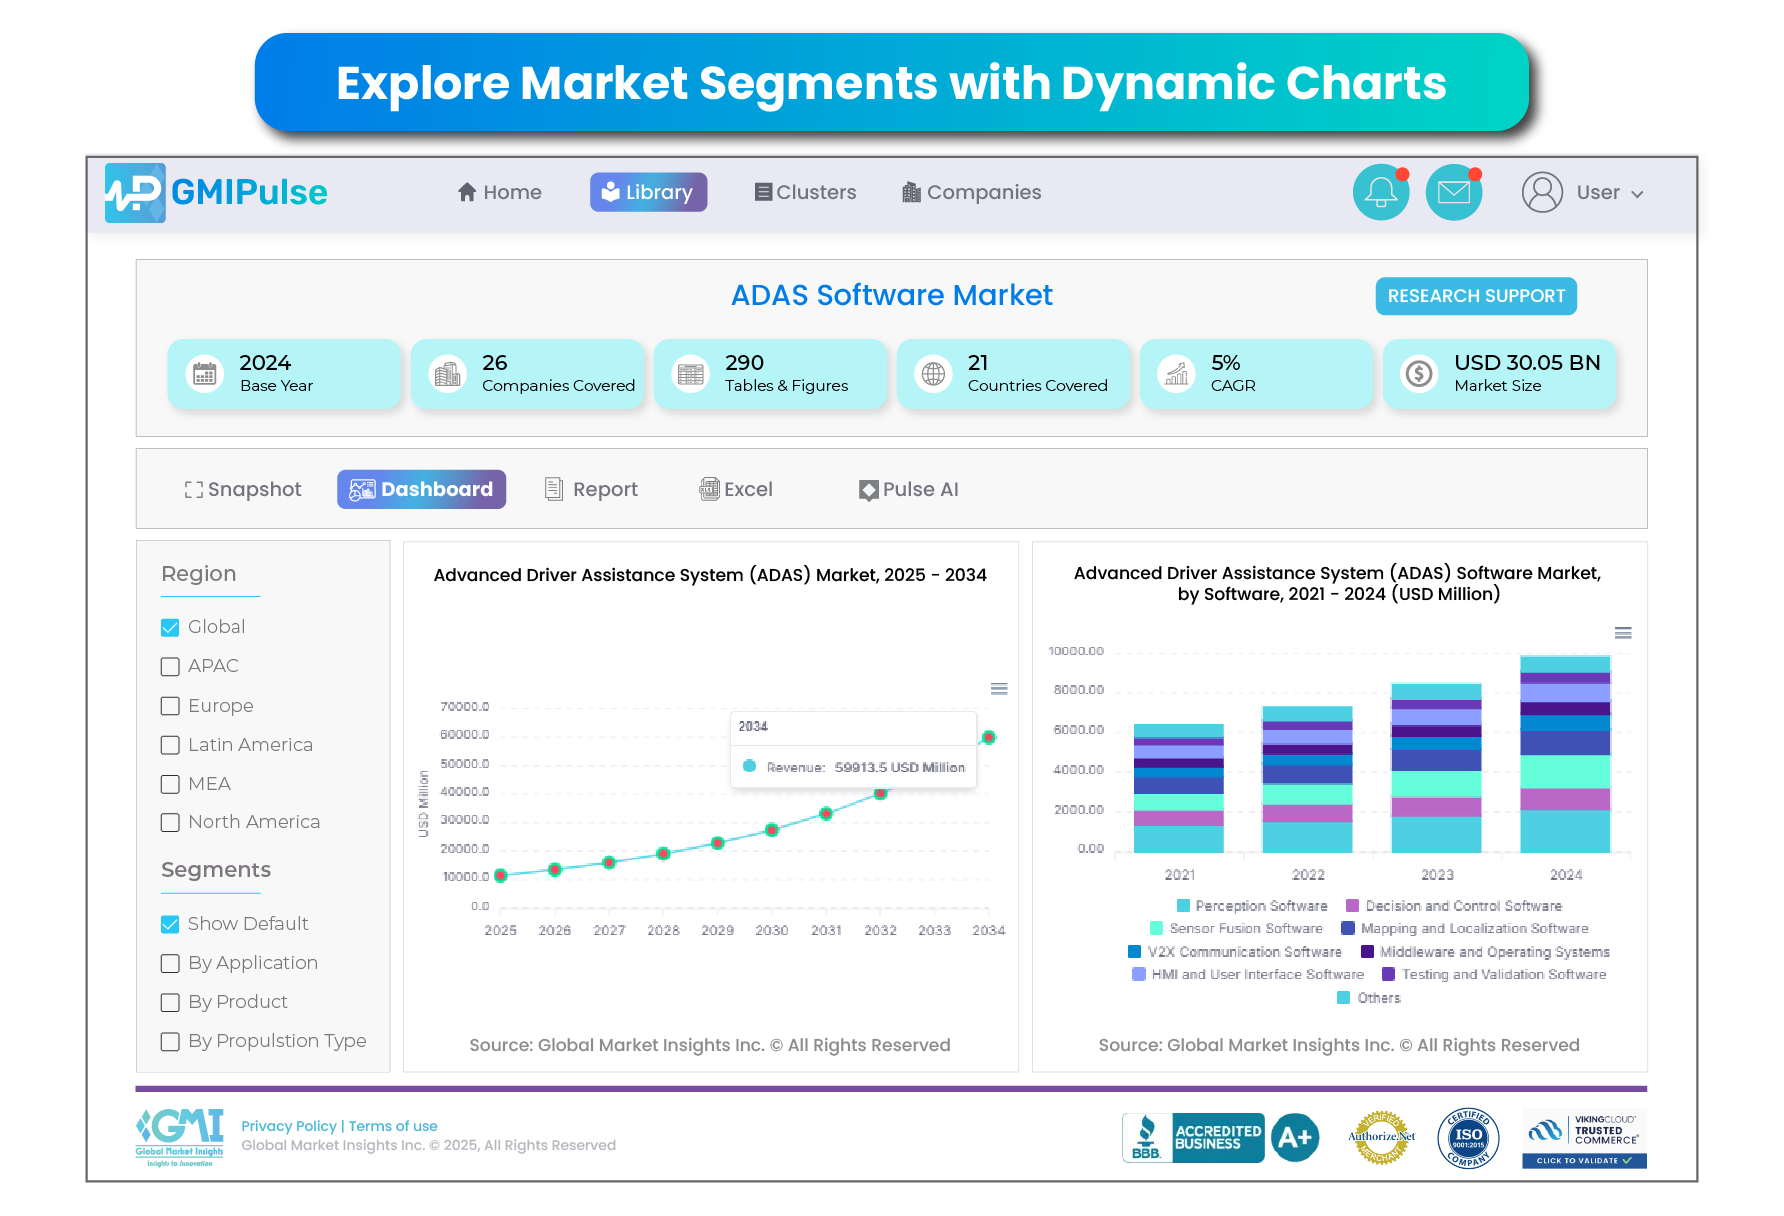This screenshot has height=1216, width=1784.
Task: Open the bar chart's hamburger menu
Action: [x=1623, y=633]
